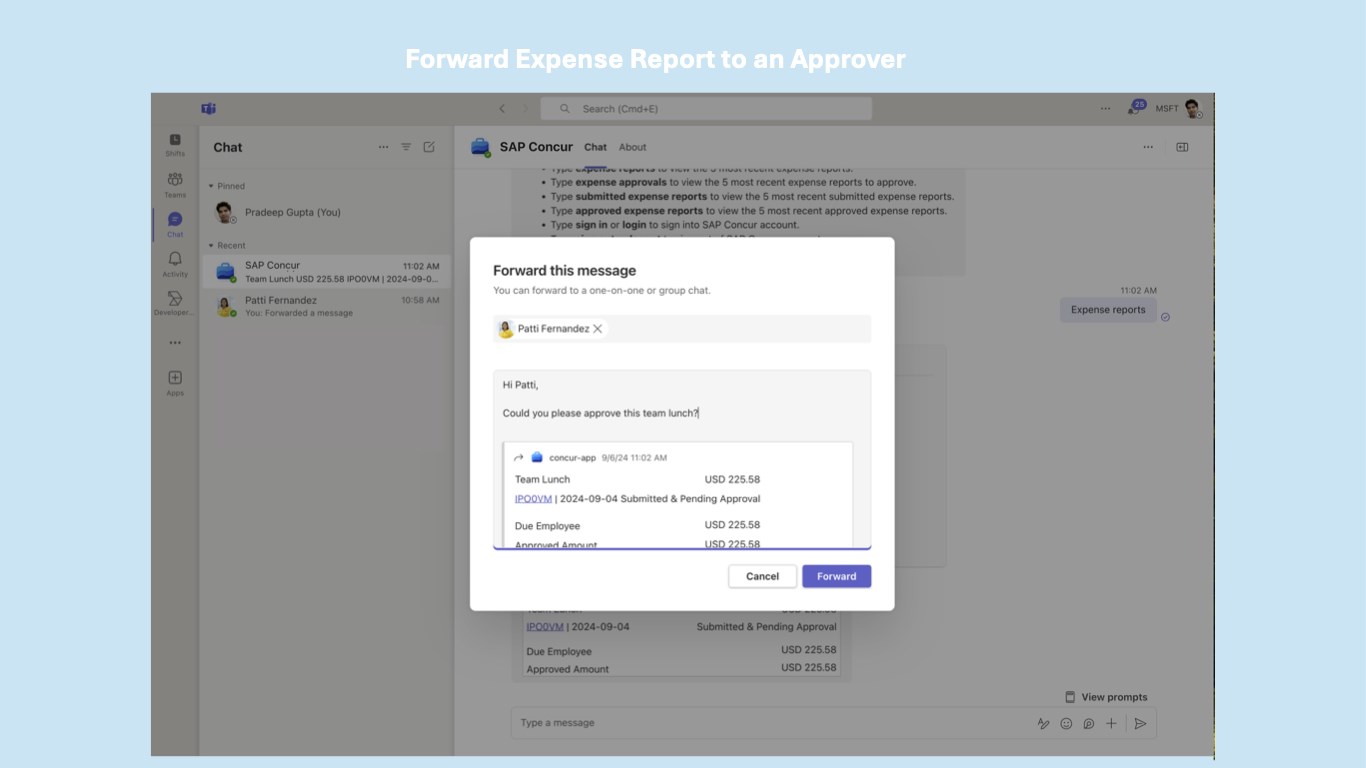The height and width of the screenshot is (768, 1366).
Task: Click 'Due Employee' row in forwarded preview
Action: tap(637, 525)
